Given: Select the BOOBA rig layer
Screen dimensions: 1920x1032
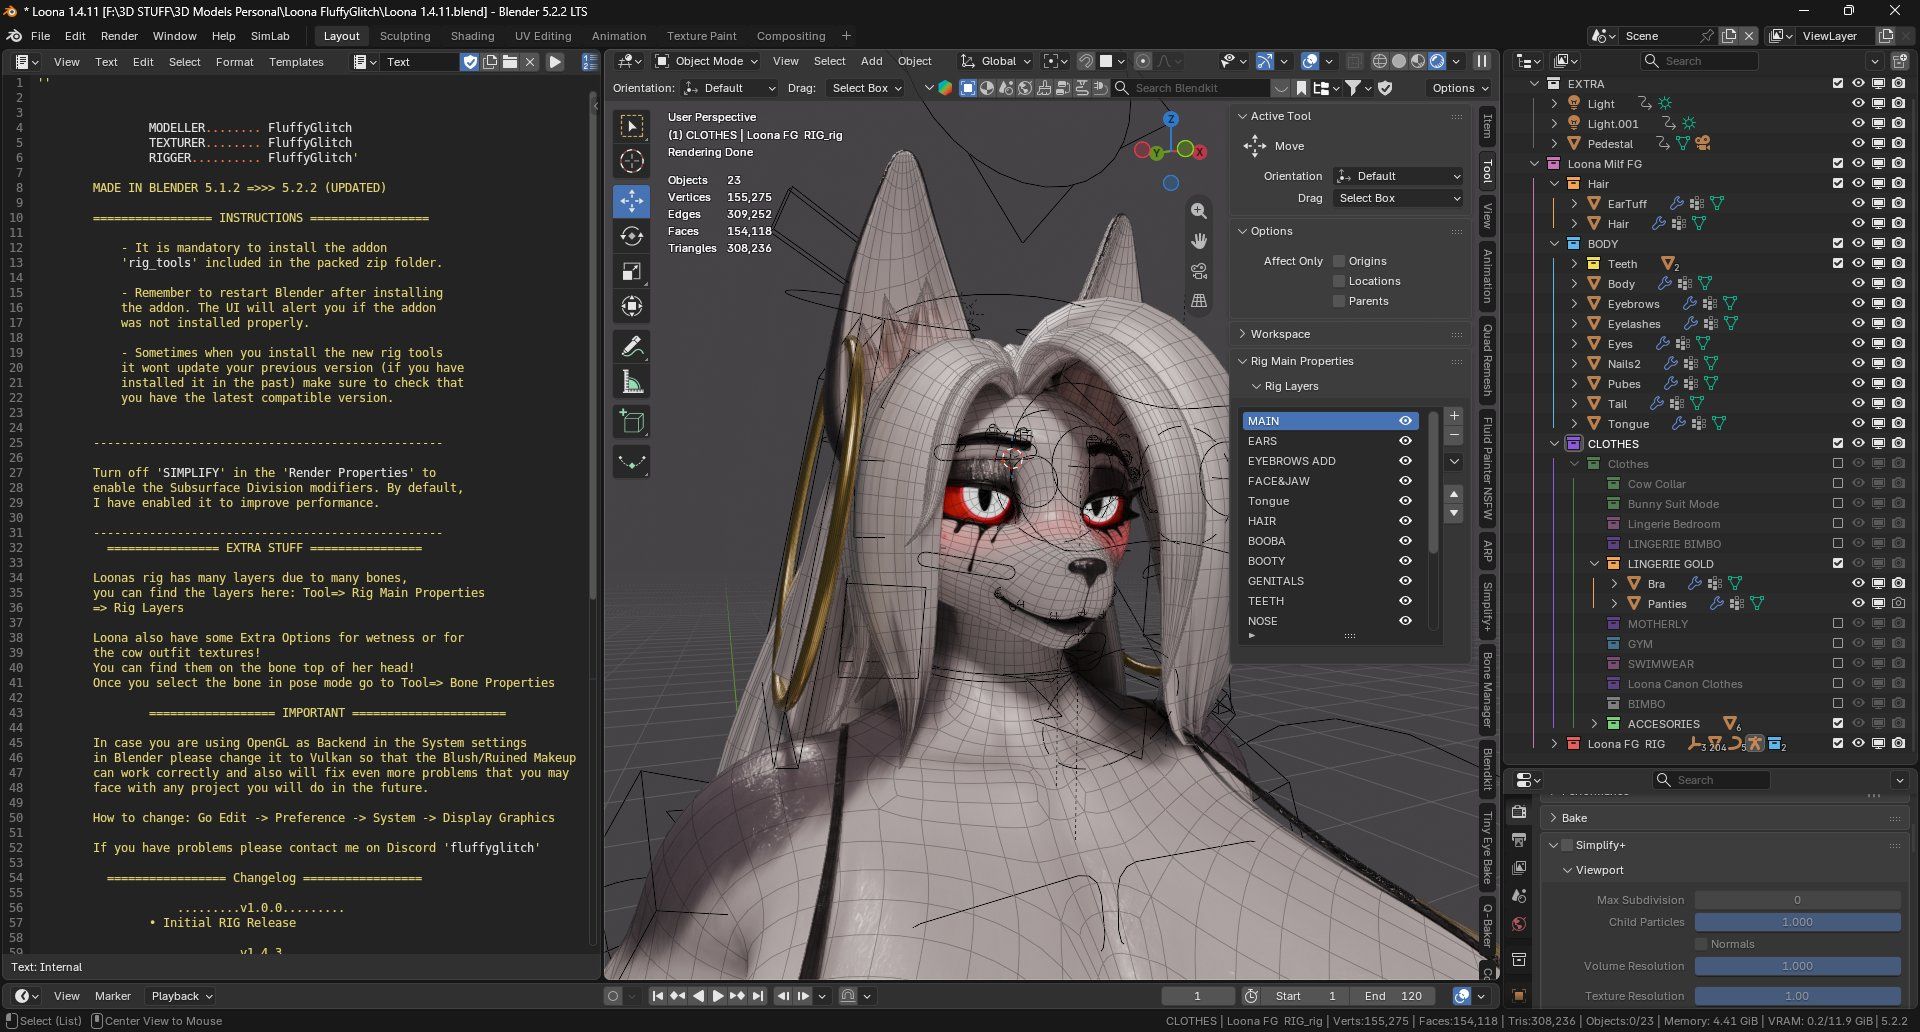Looking at the screenshot, I should pos(1320,541).
